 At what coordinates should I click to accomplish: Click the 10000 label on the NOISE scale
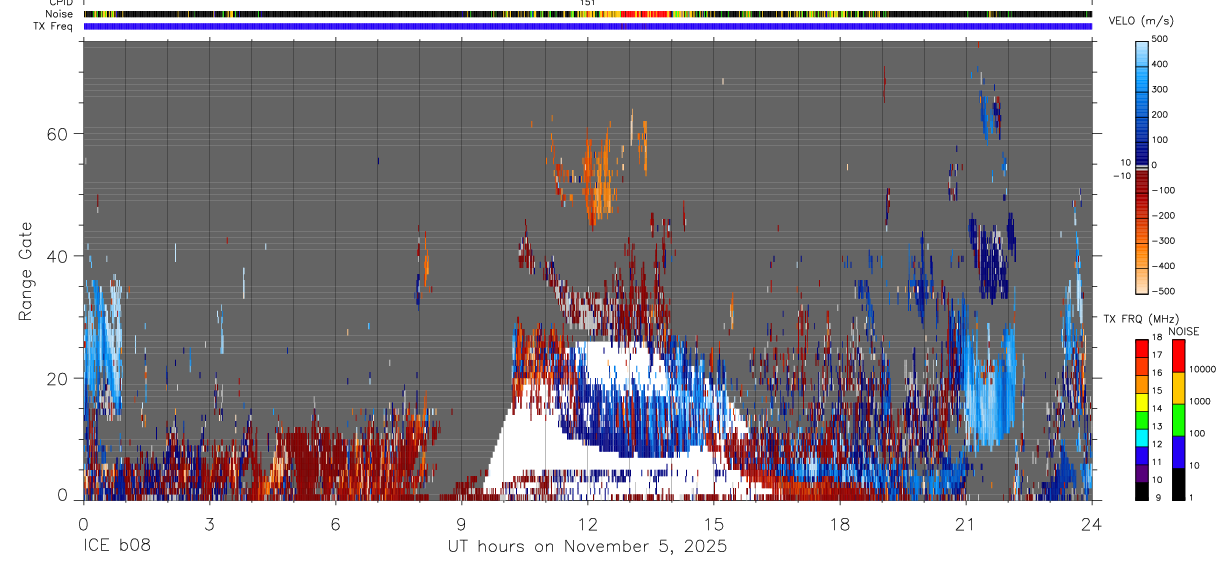coord(1202,369)
